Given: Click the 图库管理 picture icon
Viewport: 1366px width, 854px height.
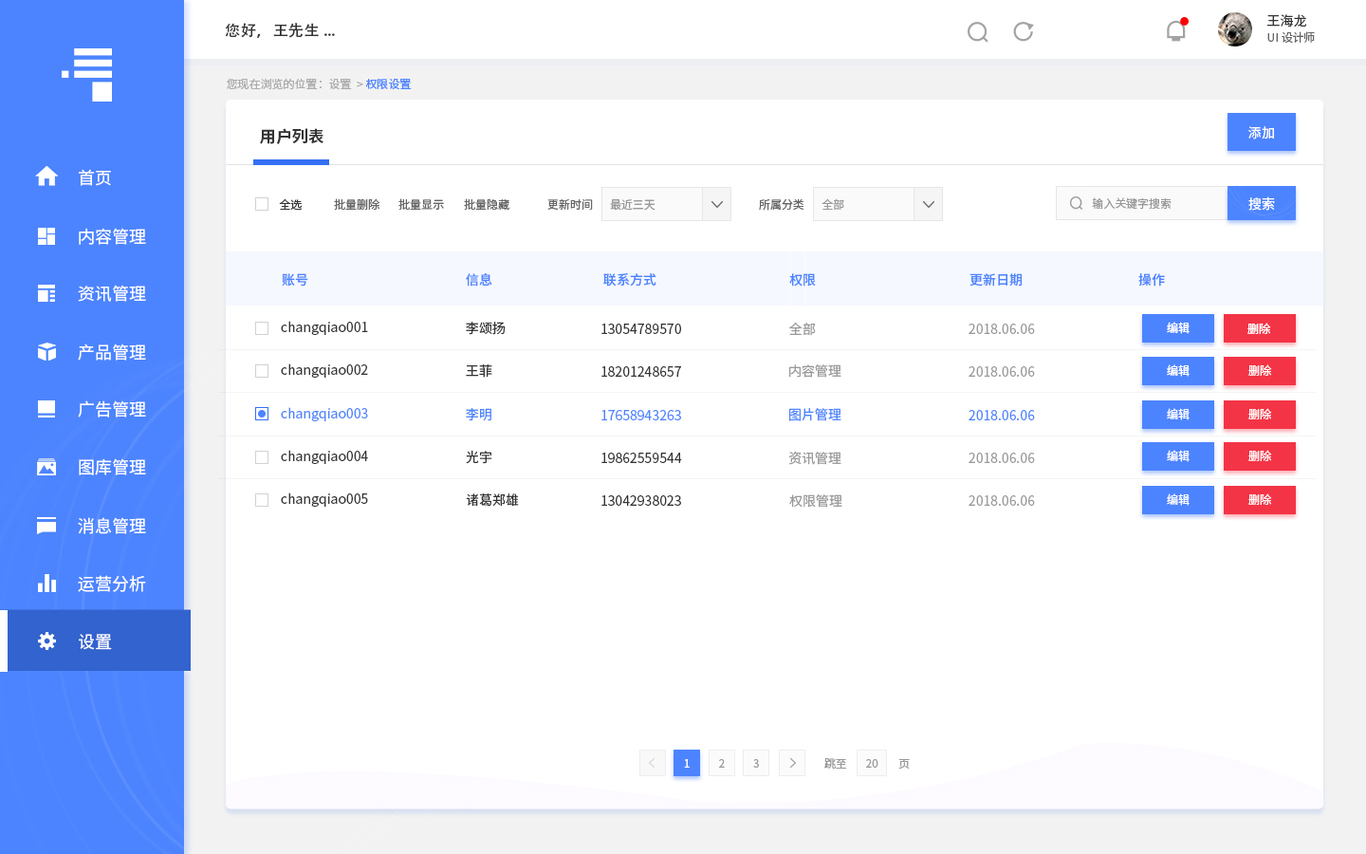Looking at the screenshot, I should click(x=47, y=467).
